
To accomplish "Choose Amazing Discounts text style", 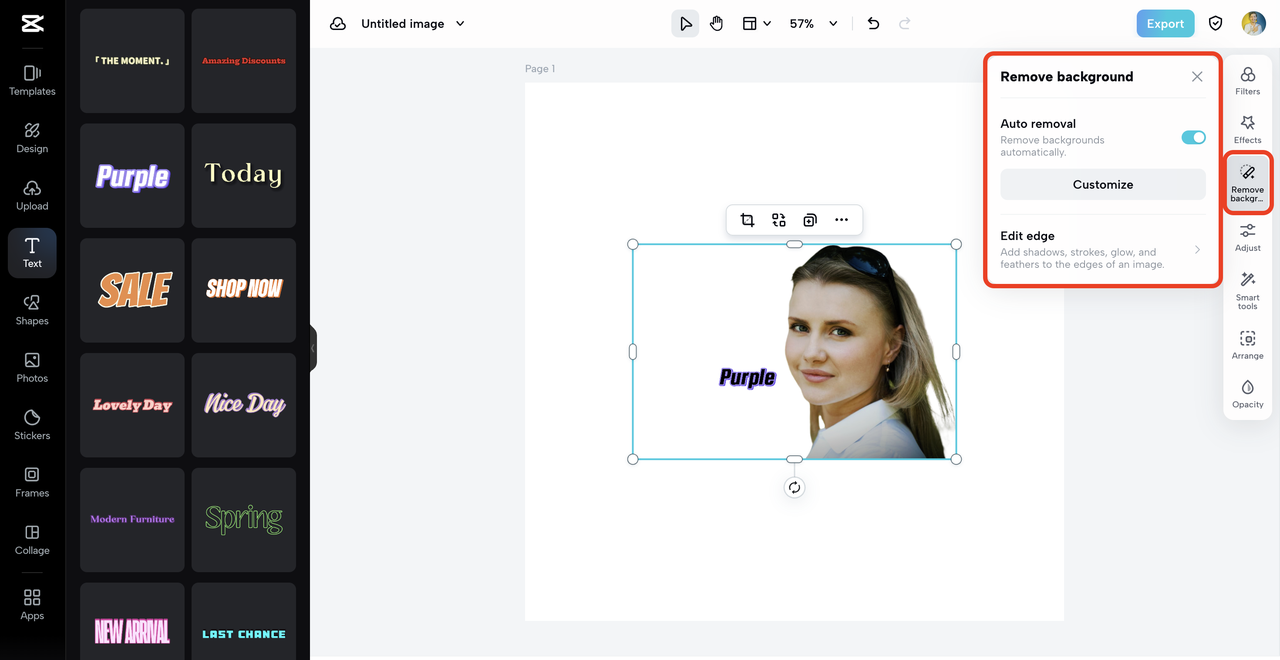I will (x=244, y=61).
